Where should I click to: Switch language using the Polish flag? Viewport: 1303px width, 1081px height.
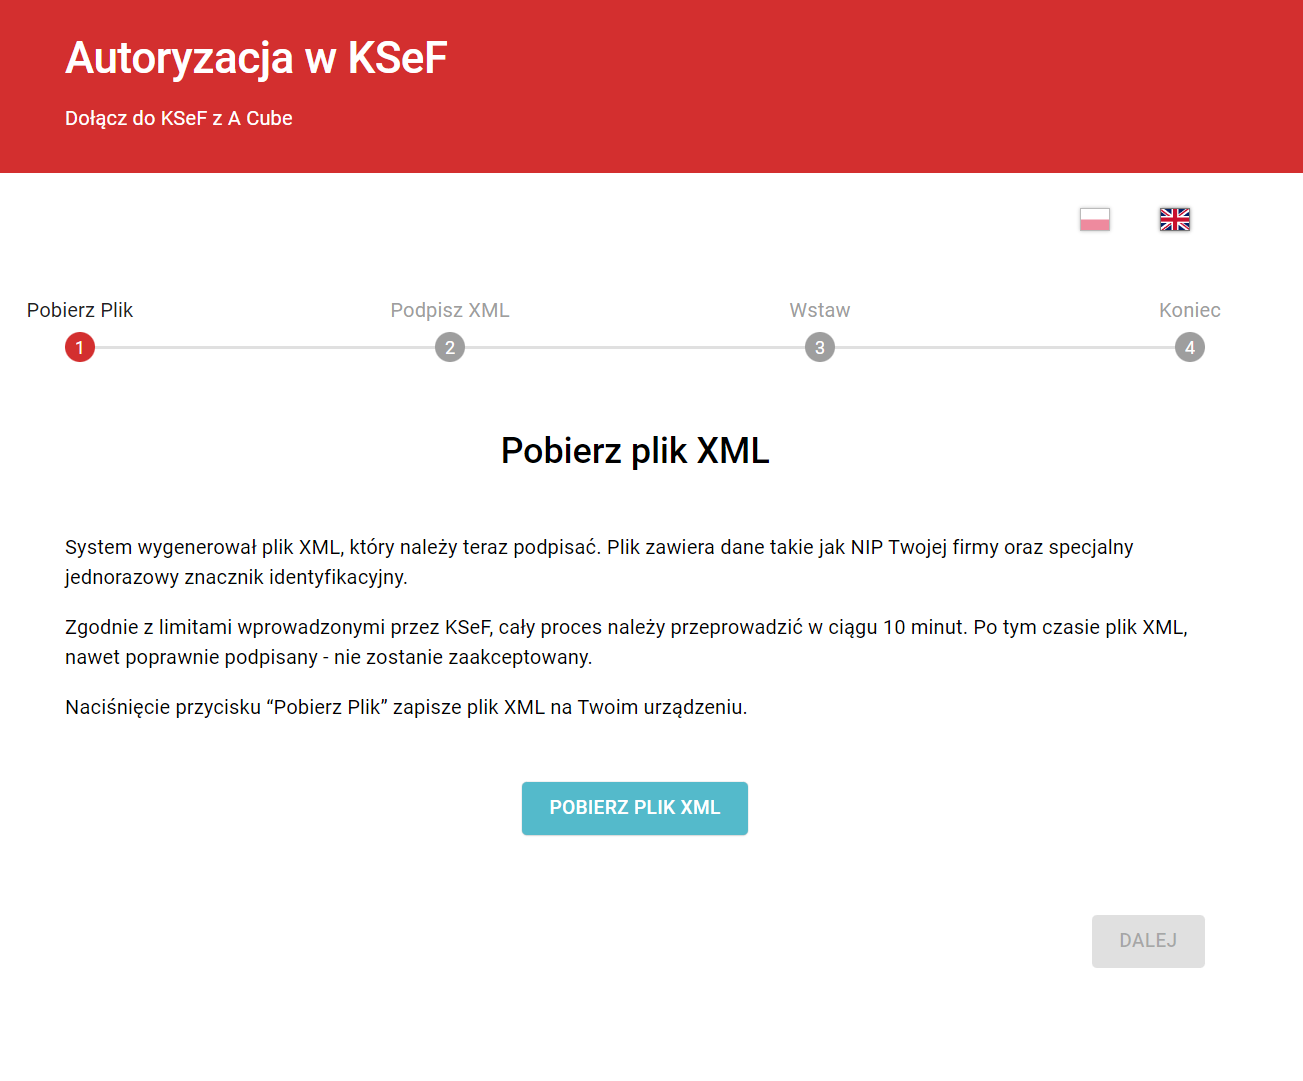(1094, 219)
